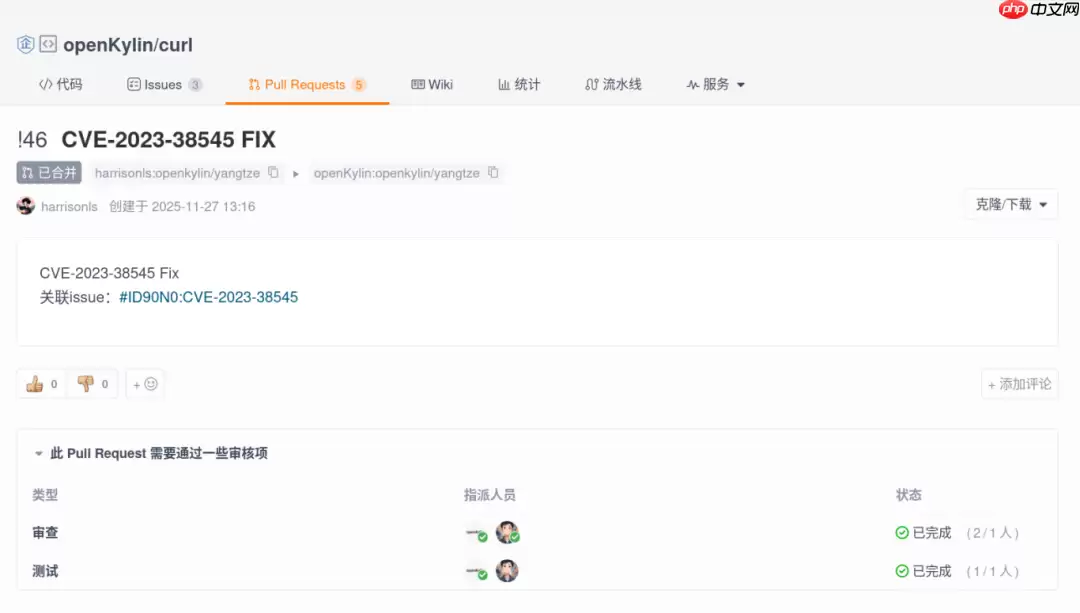
Task: Click the thumbs up reaction
Action: 41,384
